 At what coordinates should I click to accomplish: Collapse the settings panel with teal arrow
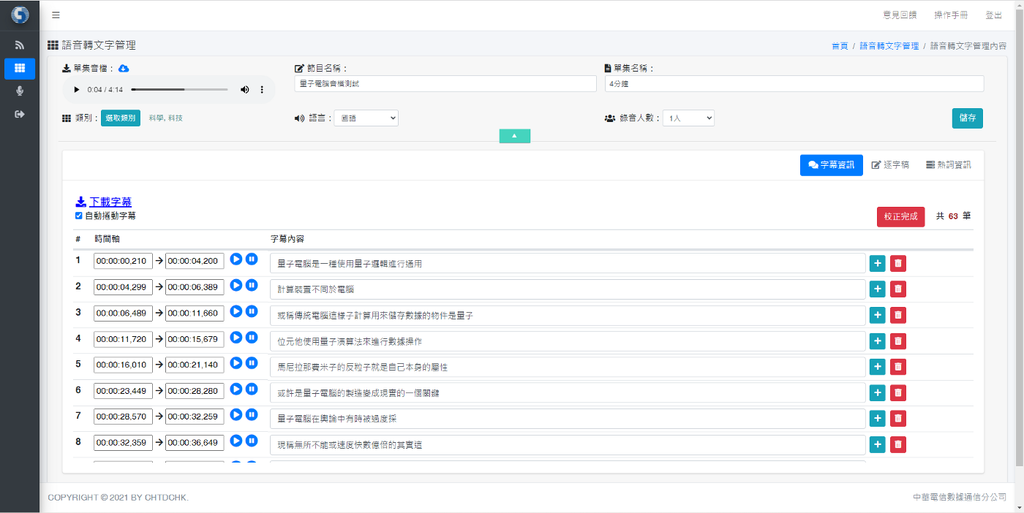point(515,136)
